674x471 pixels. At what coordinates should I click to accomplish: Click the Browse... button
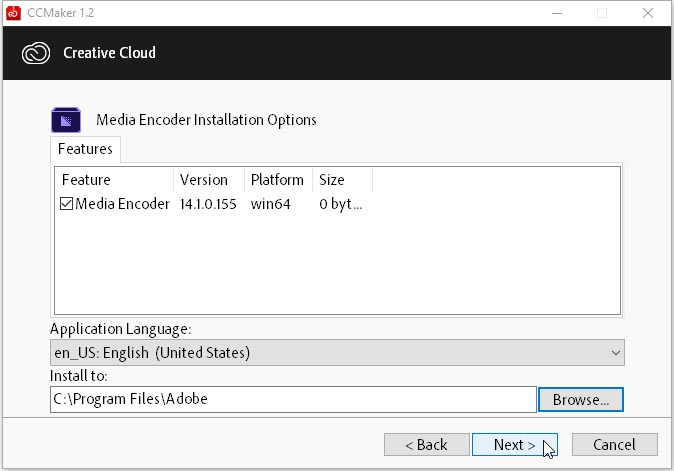pos(580,400)
